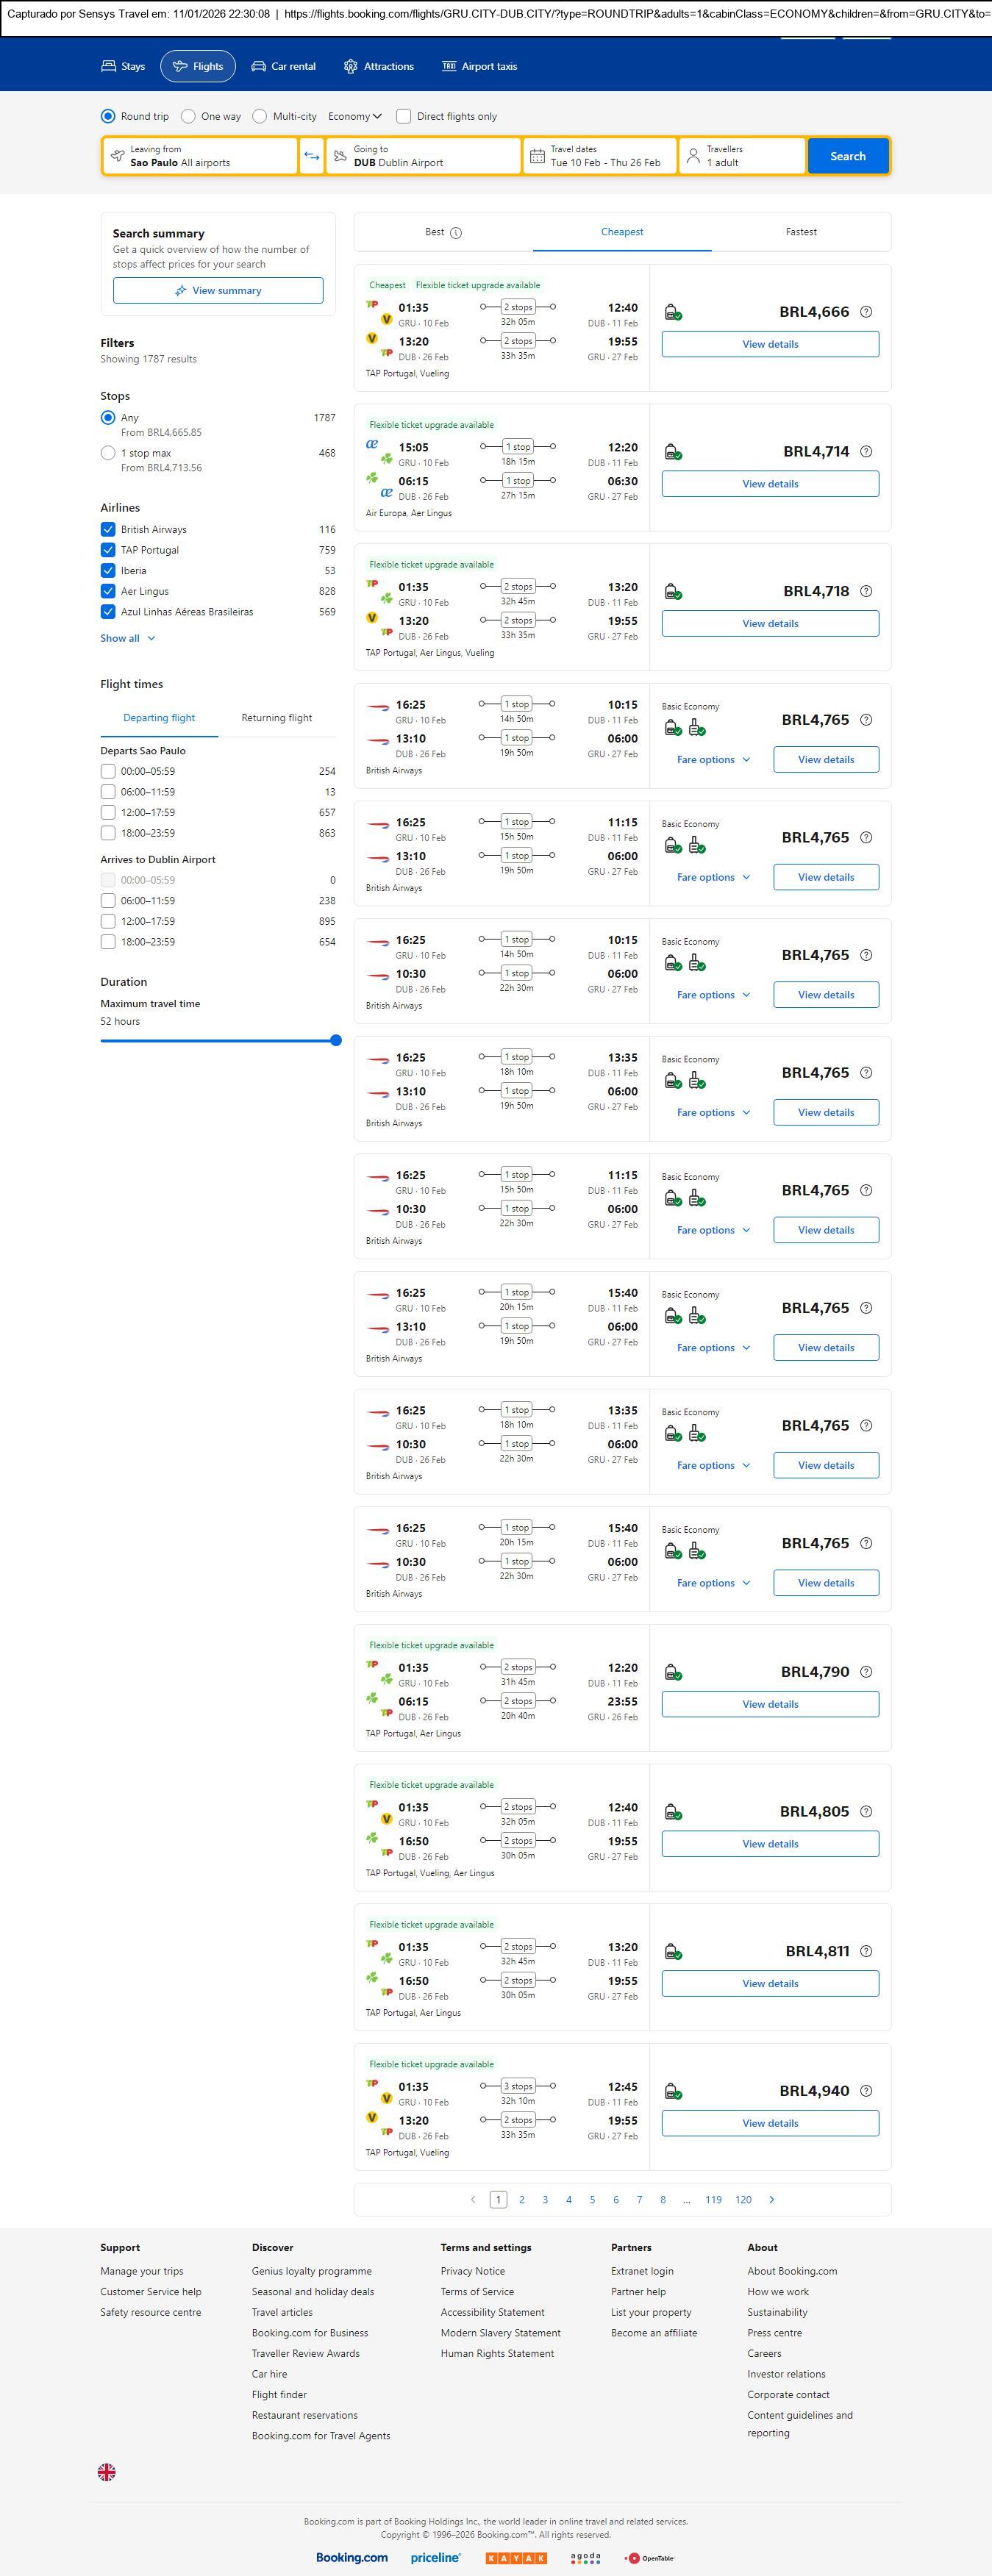Click the View summary button
This screenshot has height=2576, width=992.
click(218, 290)
